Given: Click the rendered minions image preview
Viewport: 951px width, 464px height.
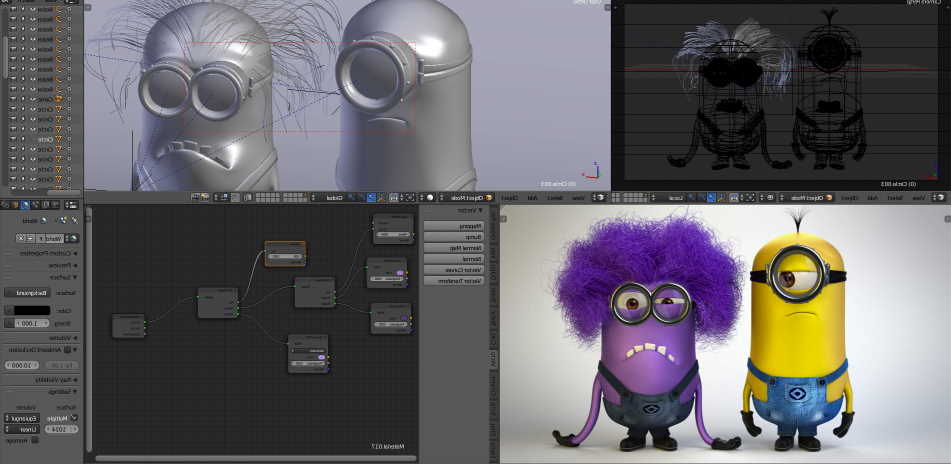Looking at the screenshot, I should (x=725, y=334).
